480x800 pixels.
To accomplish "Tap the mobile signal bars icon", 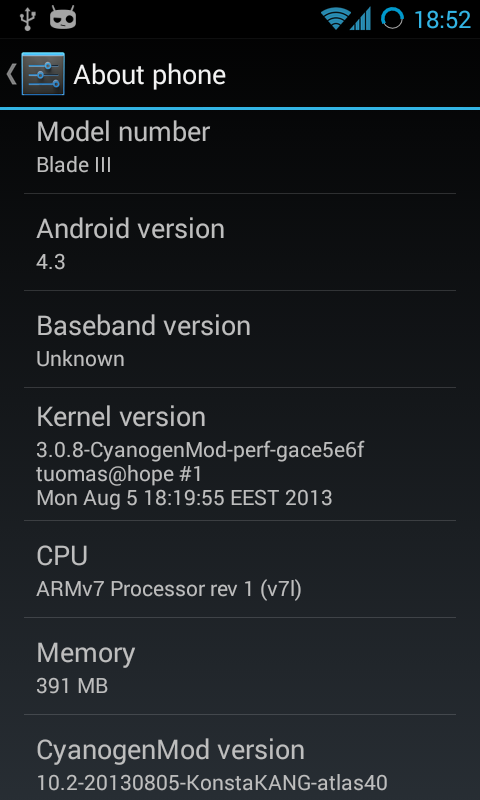I will [x=361, y=19].
